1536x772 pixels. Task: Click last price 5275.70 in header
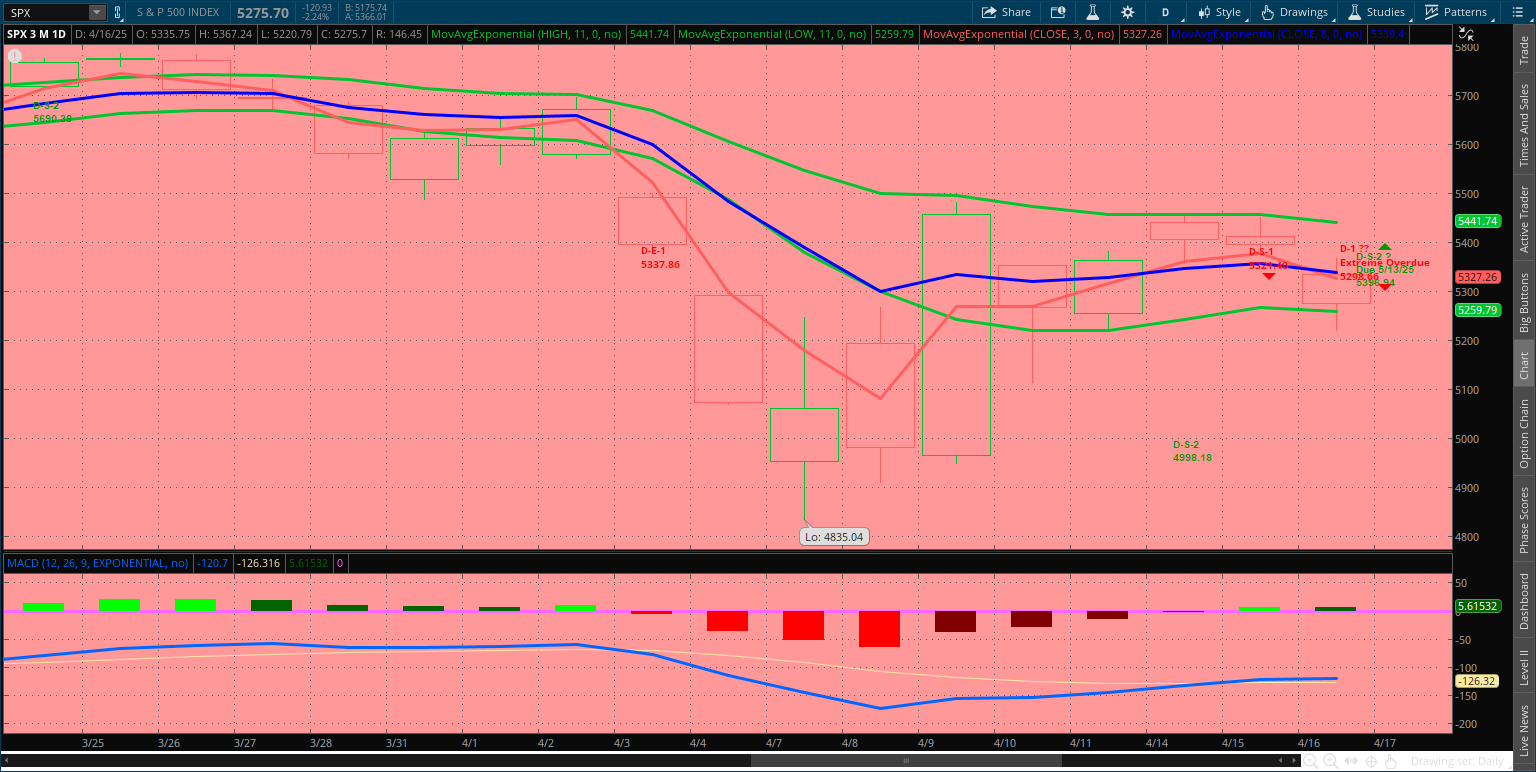coord(263,13)
